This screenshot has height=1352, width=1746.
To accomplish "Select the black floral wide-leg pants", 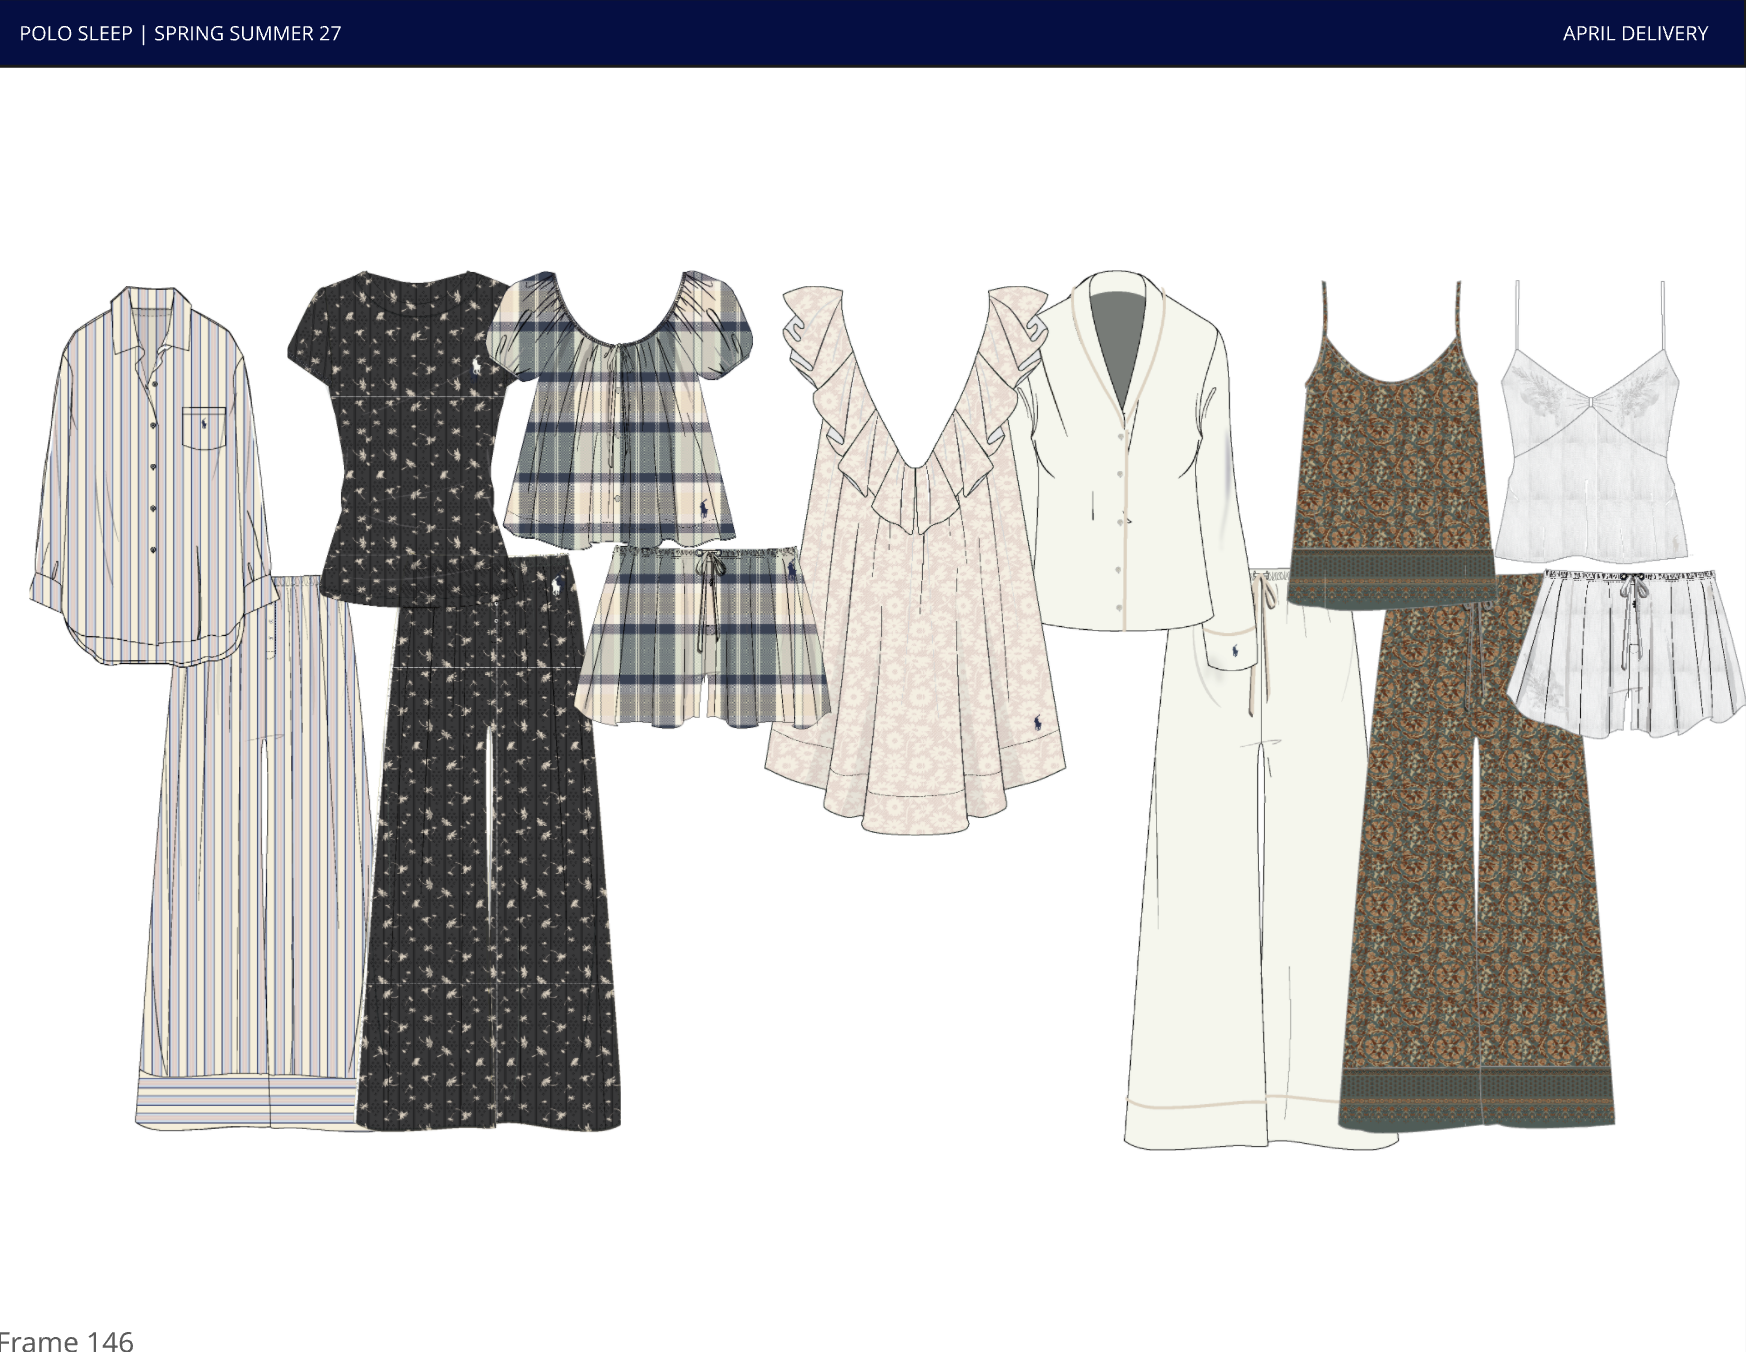I will pyautogui.click(x=488, y=841).
